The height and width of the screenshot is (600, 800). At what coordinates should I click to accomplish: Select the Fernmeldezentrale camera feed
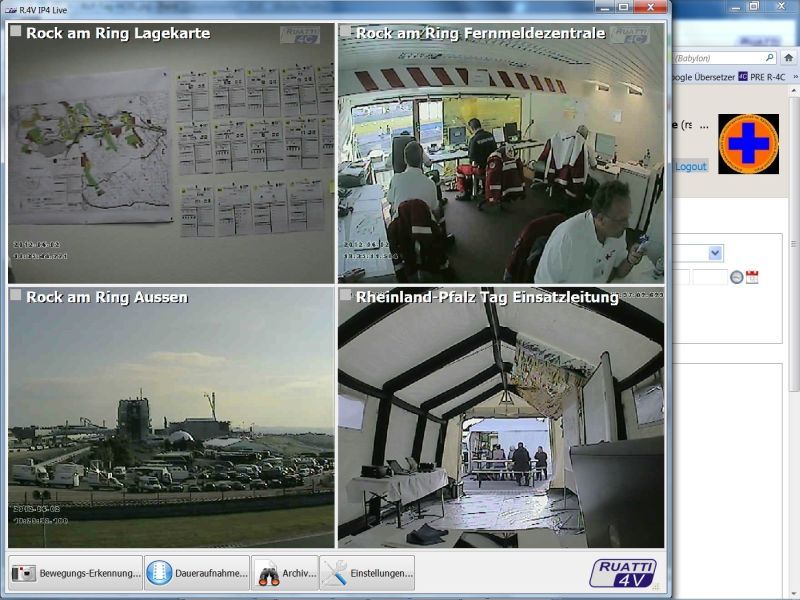coord(501,153)
